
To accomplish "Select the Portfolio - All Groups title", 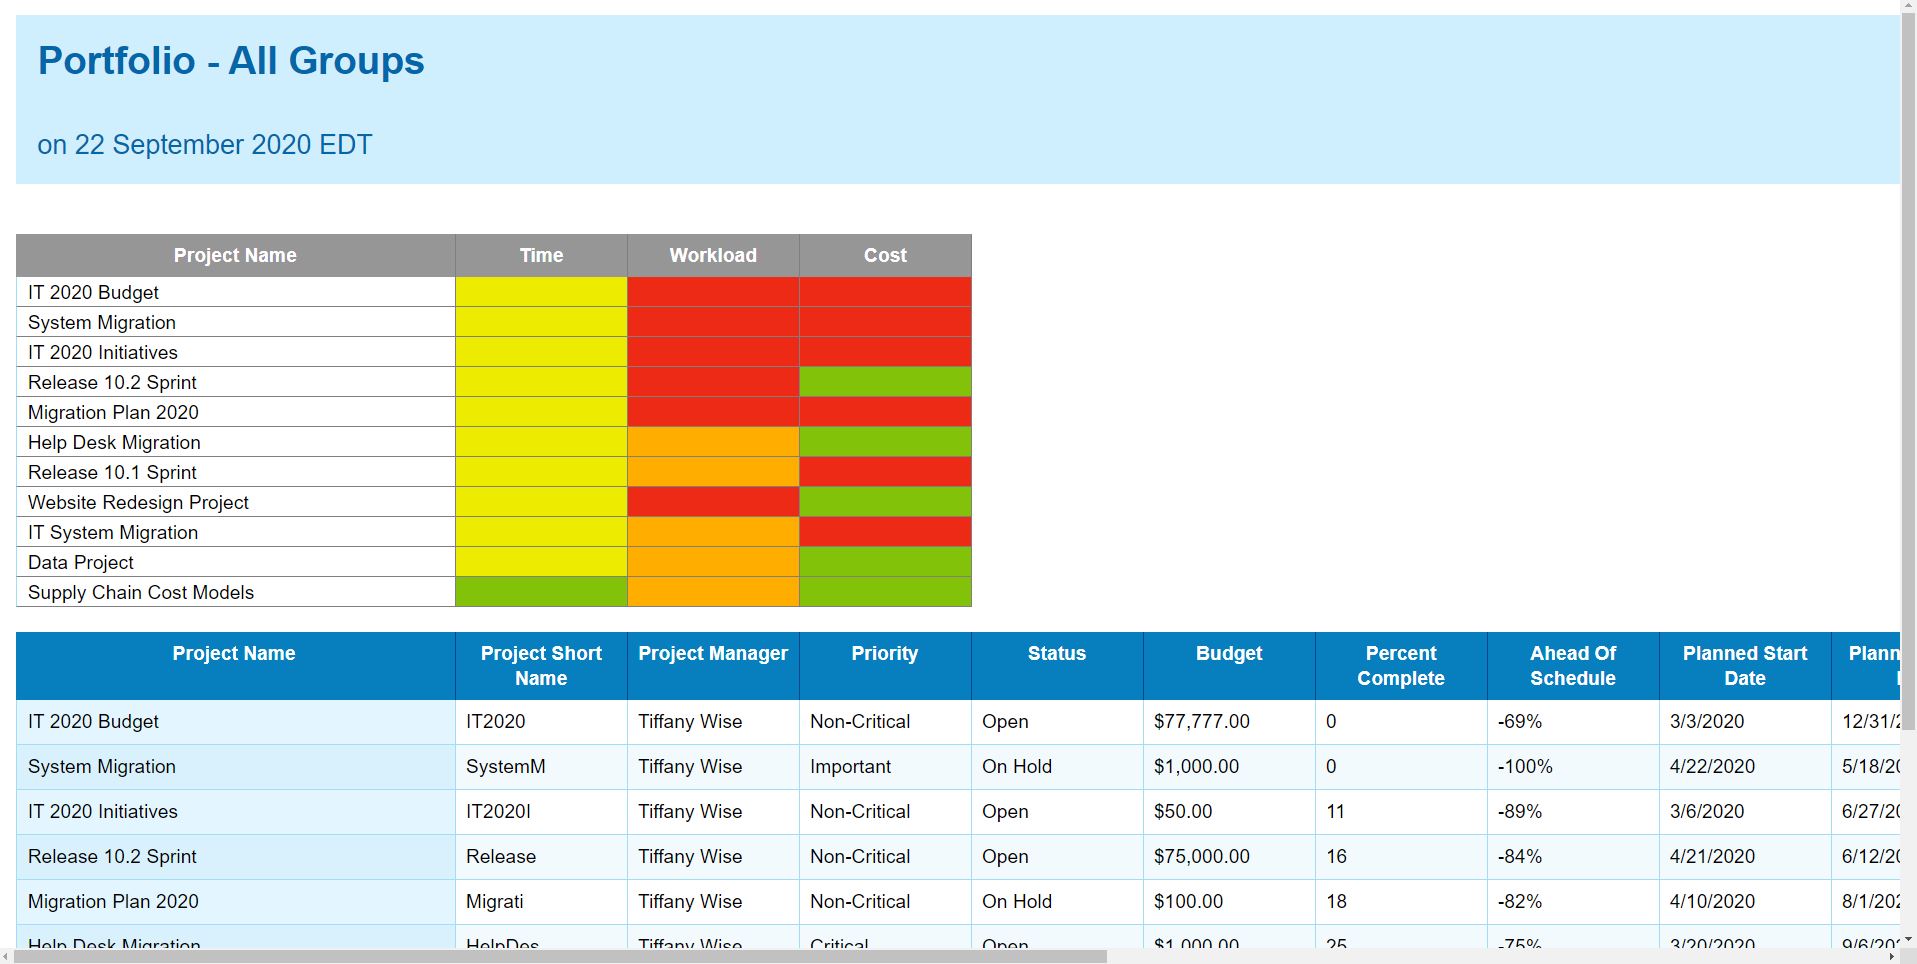I will (x=231, y=61).
